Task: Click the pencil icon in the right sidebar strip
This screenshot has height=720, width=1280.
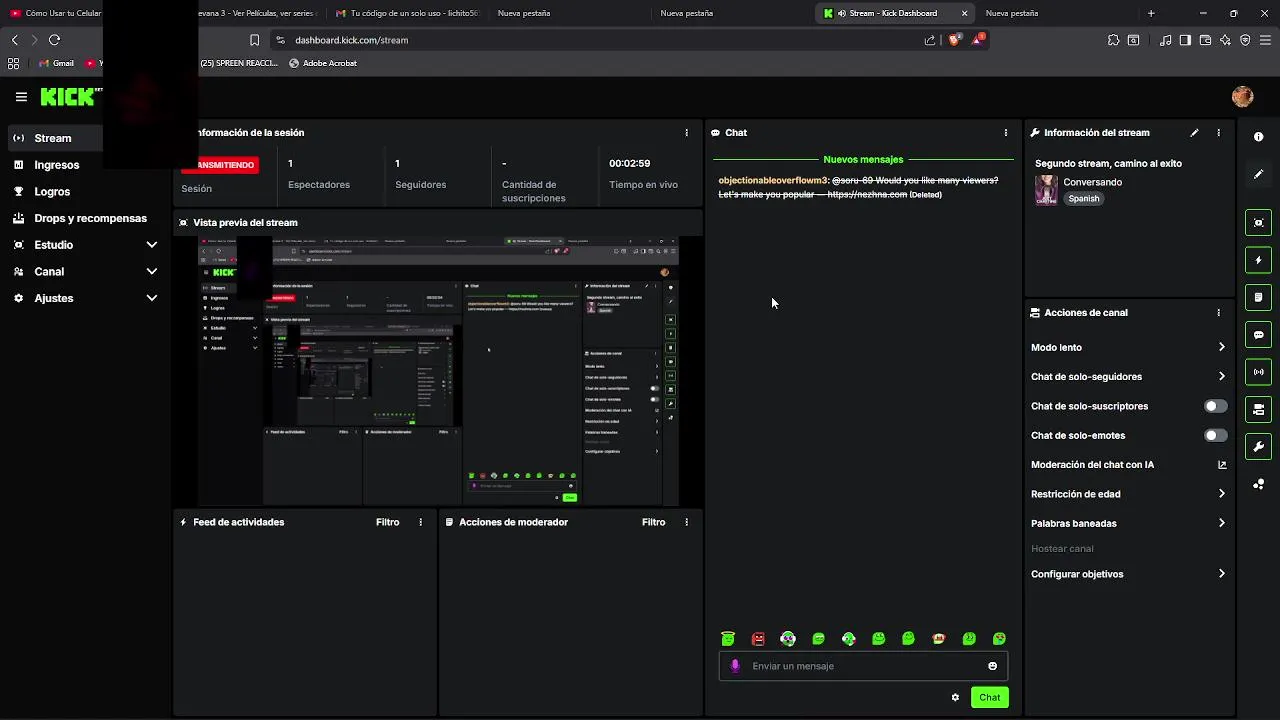Action: pyautogui.click(x=1258, y=174)
